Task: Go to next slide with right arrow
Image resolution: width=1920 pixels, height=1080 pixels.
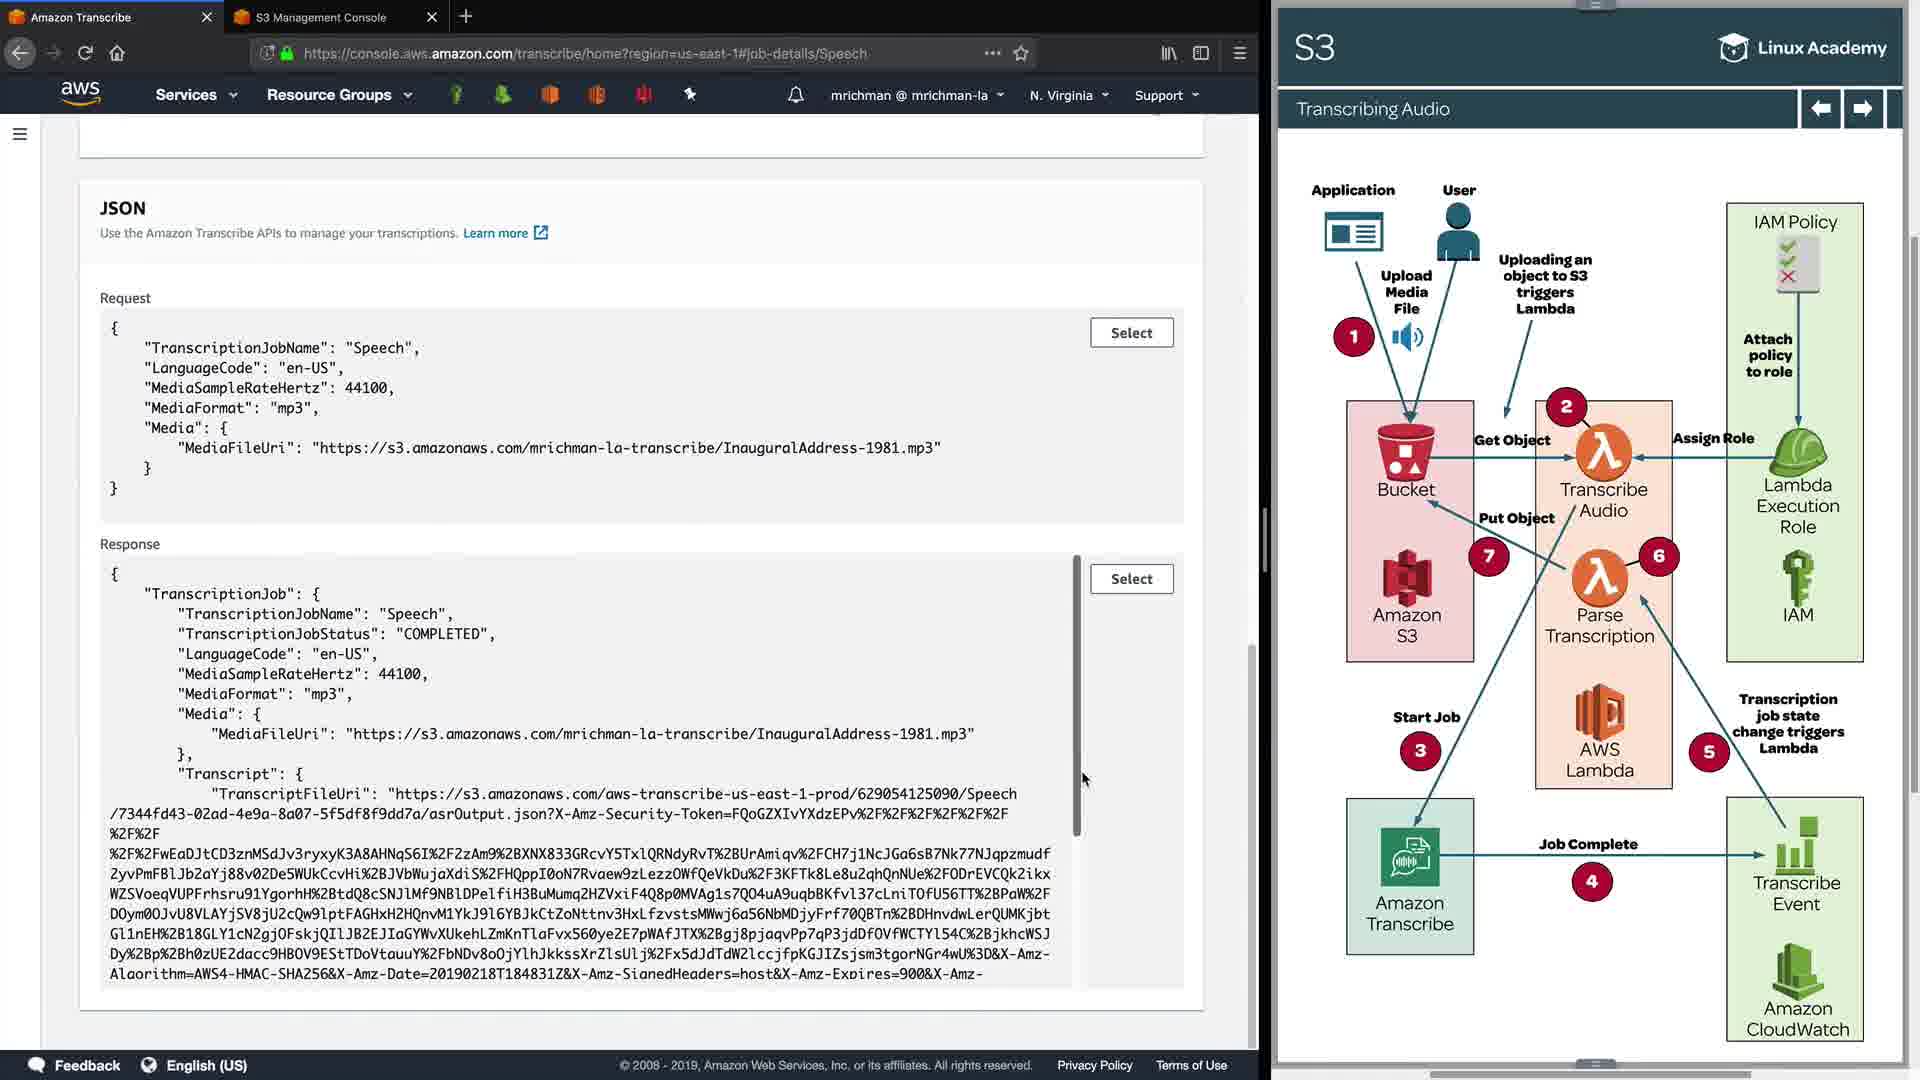Action: click(x=1862, y=108)
